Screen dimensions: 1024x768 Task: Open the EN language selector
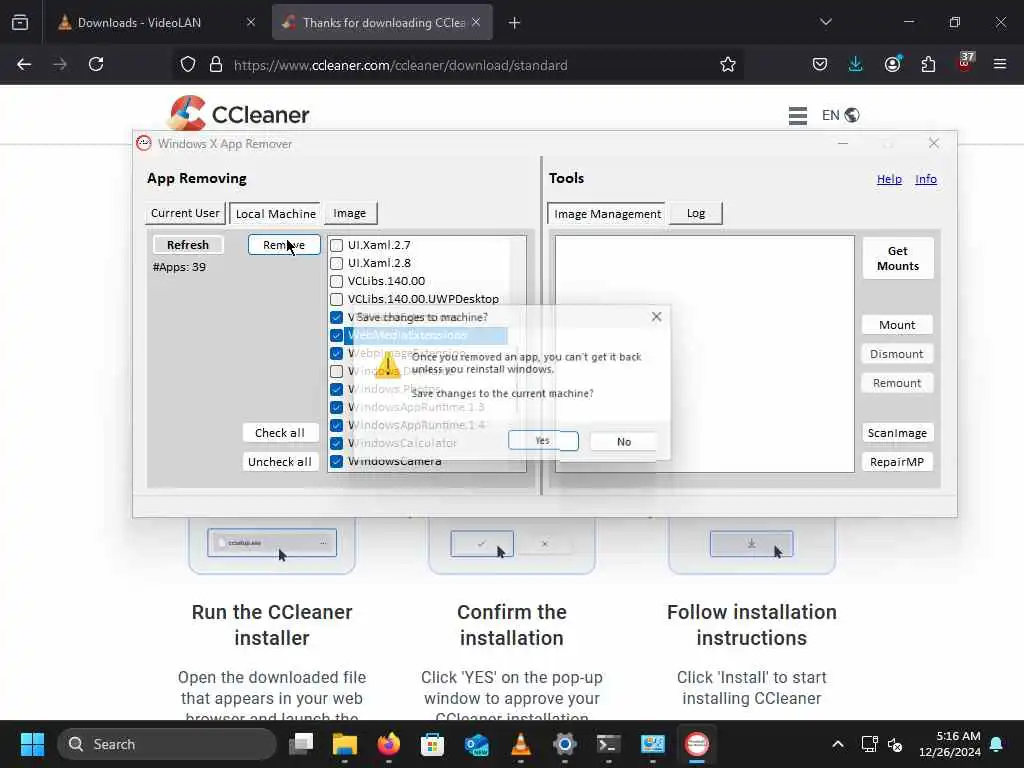(x=840, y=116)
